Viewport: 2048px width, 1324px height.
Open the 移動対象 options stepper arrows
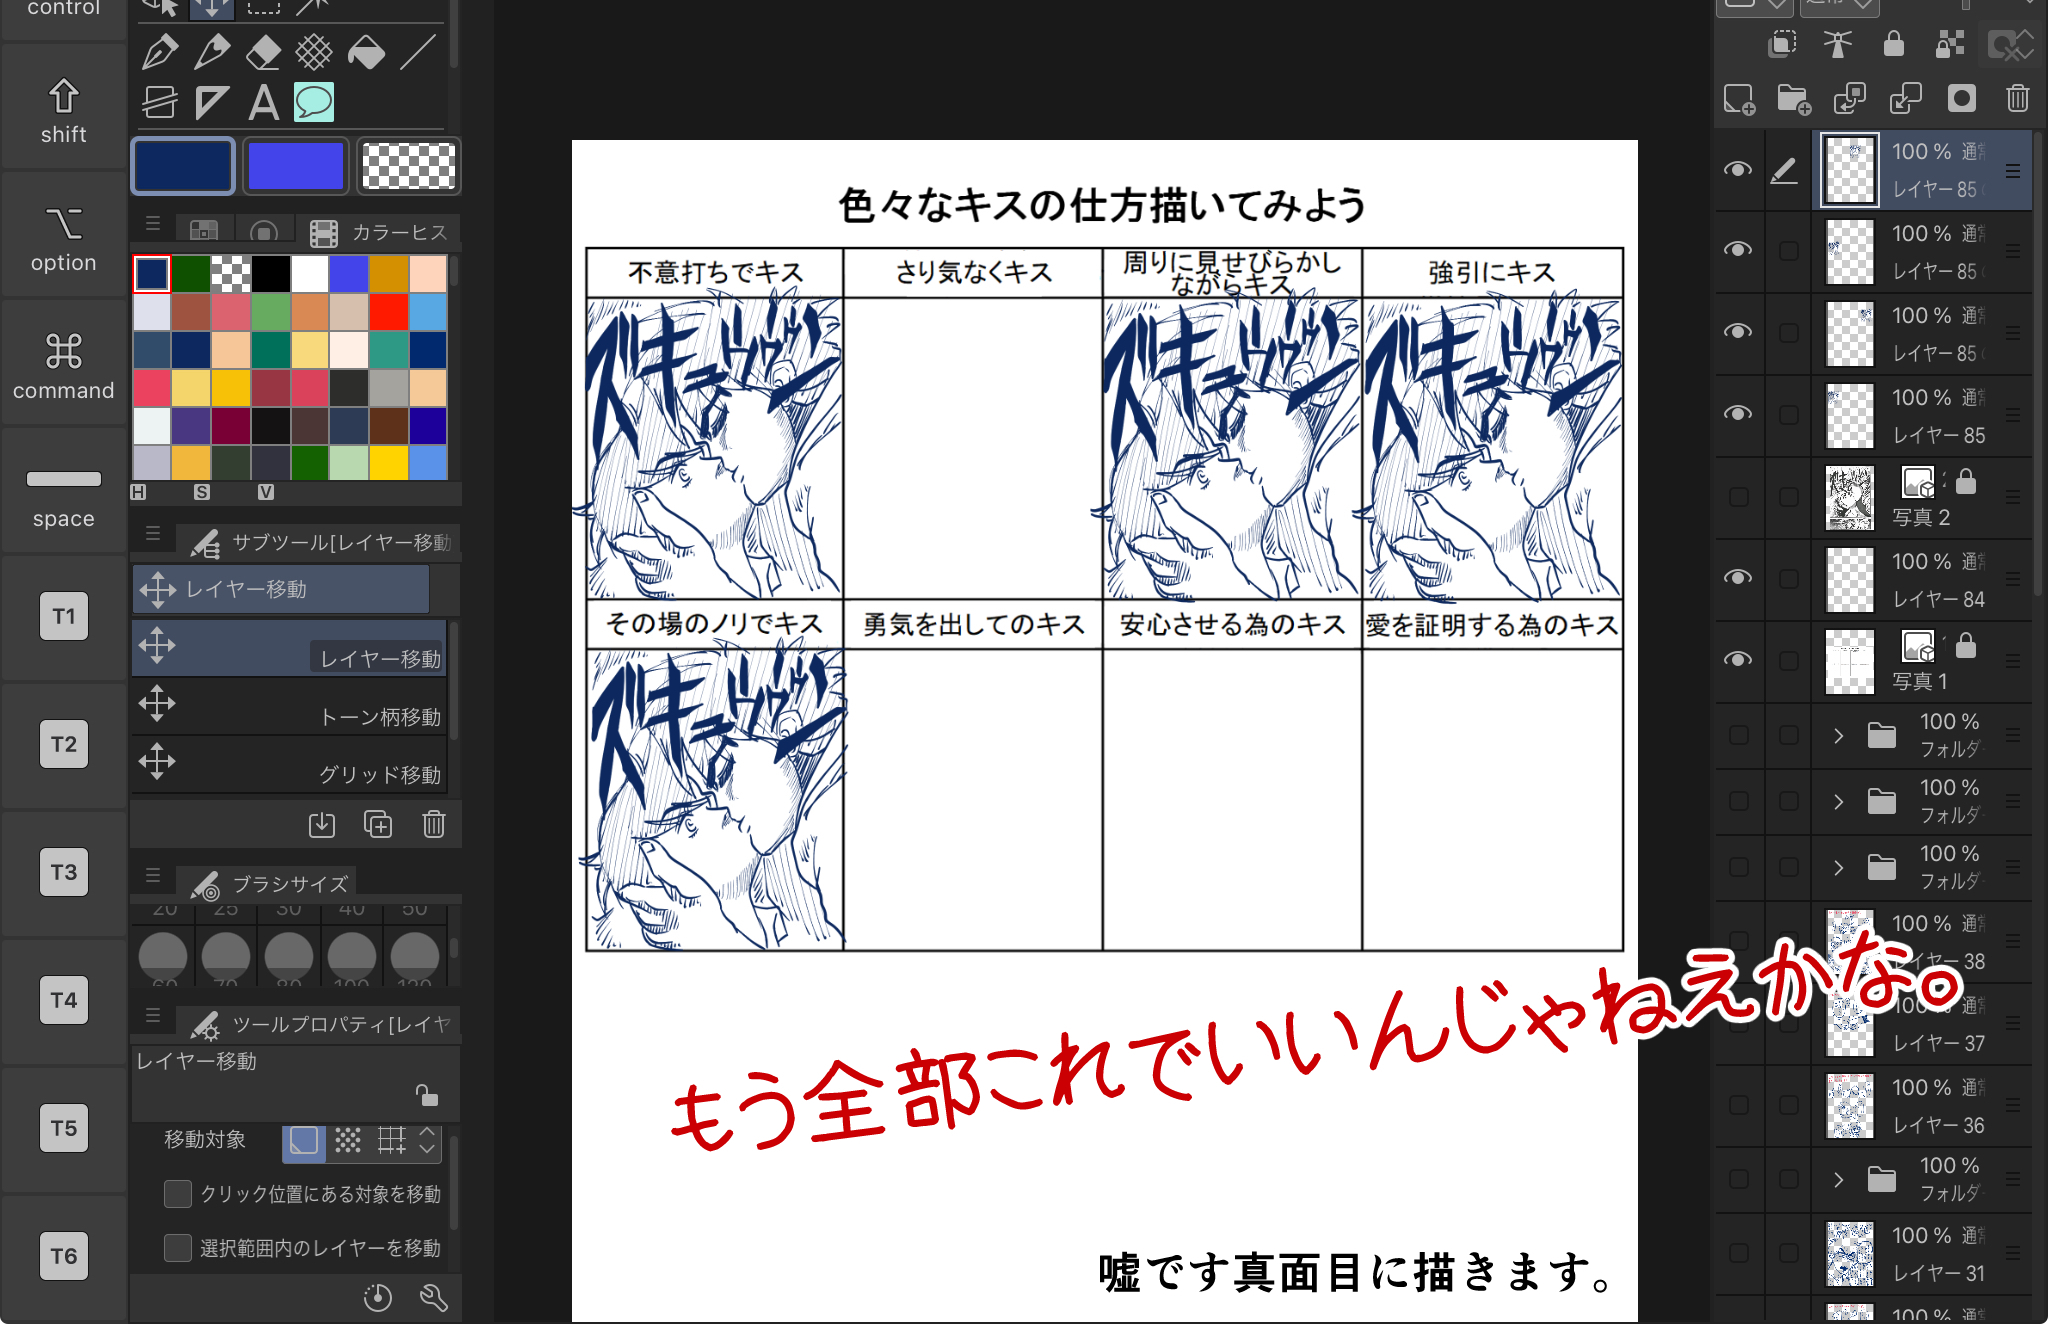pos(427,1140)
